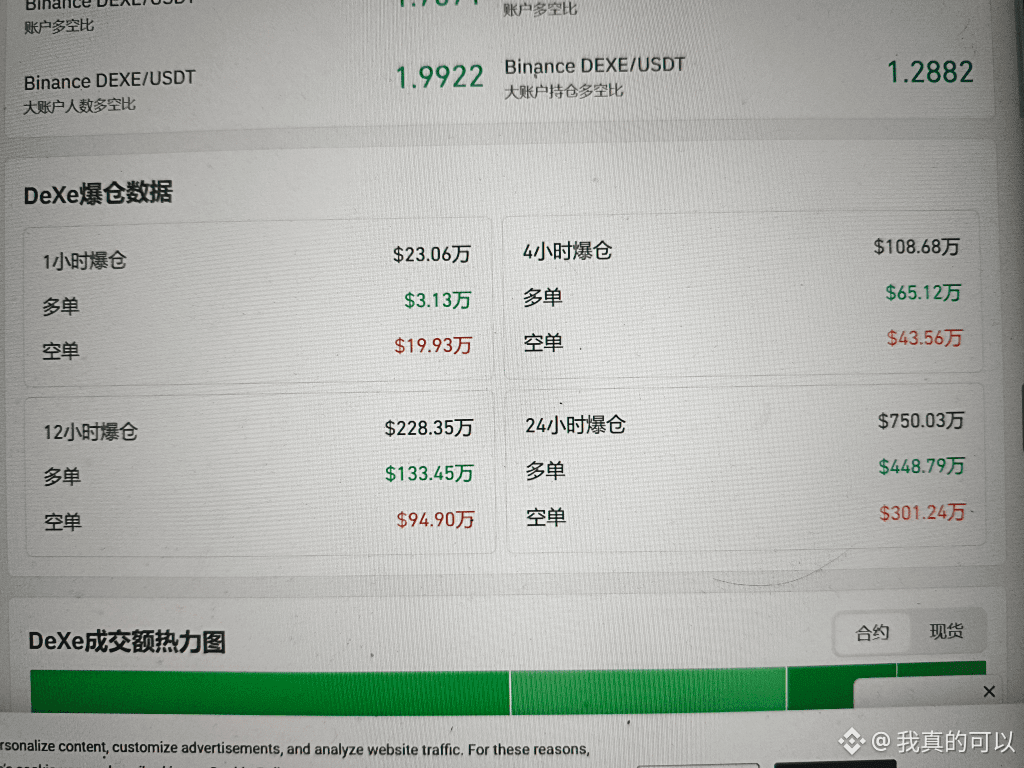Click 空单 label in 4小时爆仓 card
1024x768 pixels.
[x=543, y=343]
